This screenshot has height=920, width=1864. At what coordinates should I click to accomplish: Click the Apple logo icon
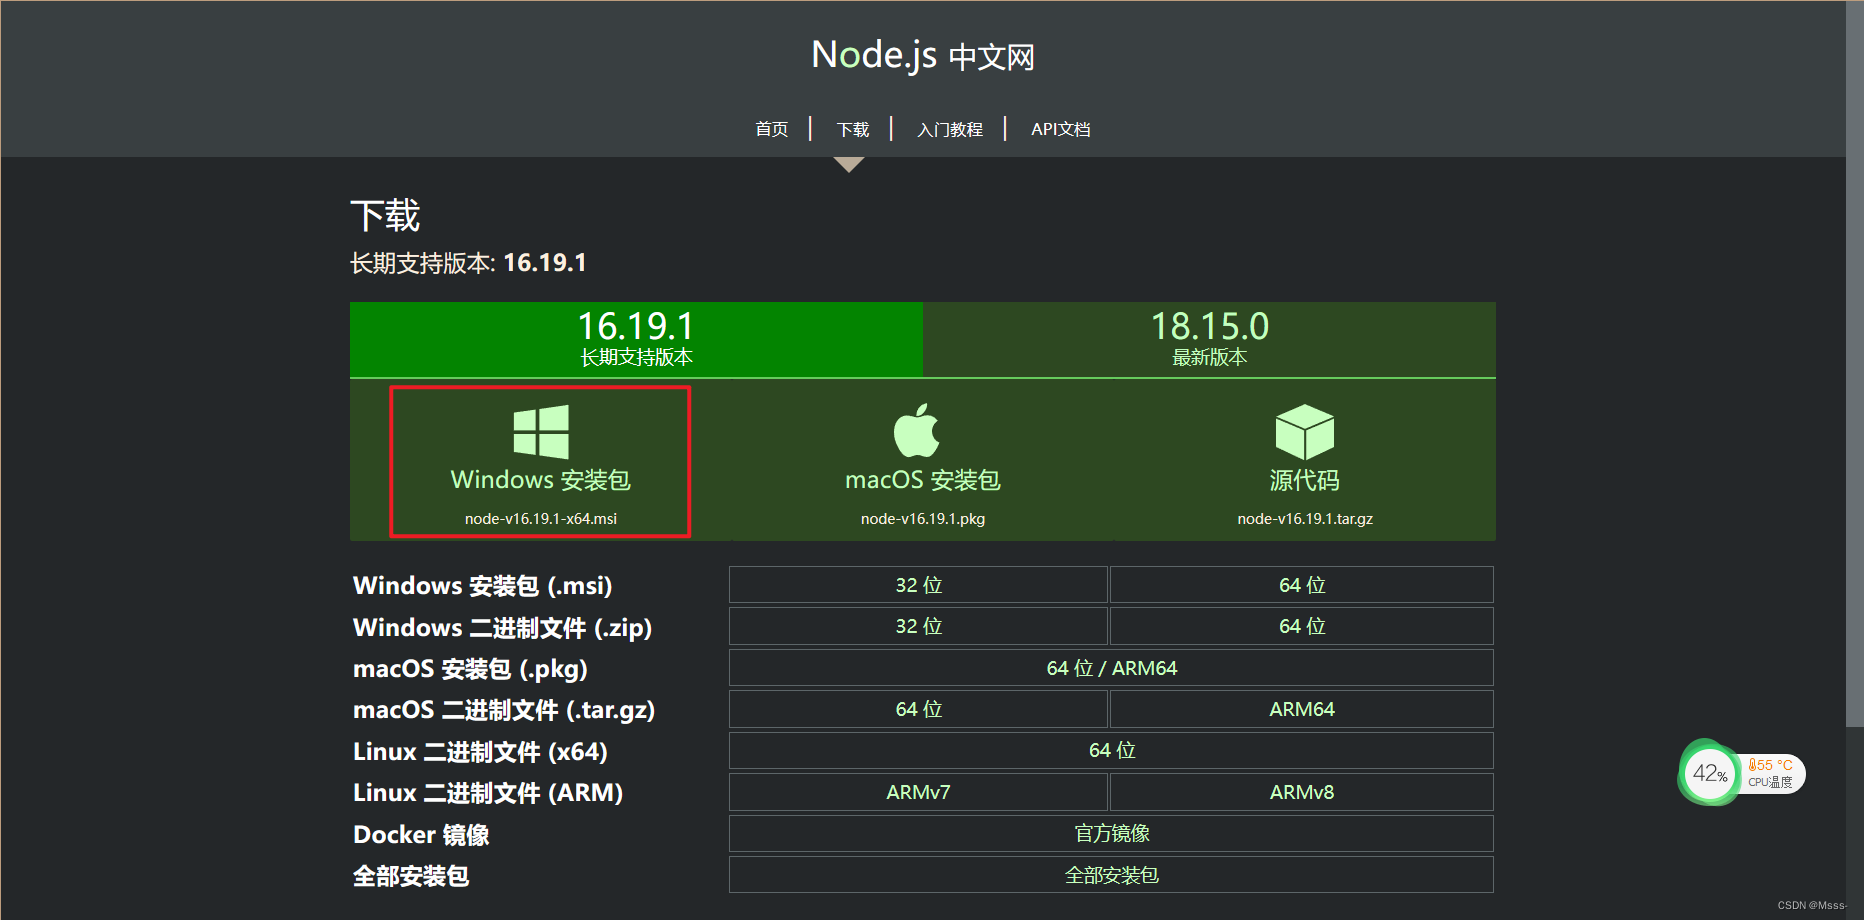[x=917, y=430]
